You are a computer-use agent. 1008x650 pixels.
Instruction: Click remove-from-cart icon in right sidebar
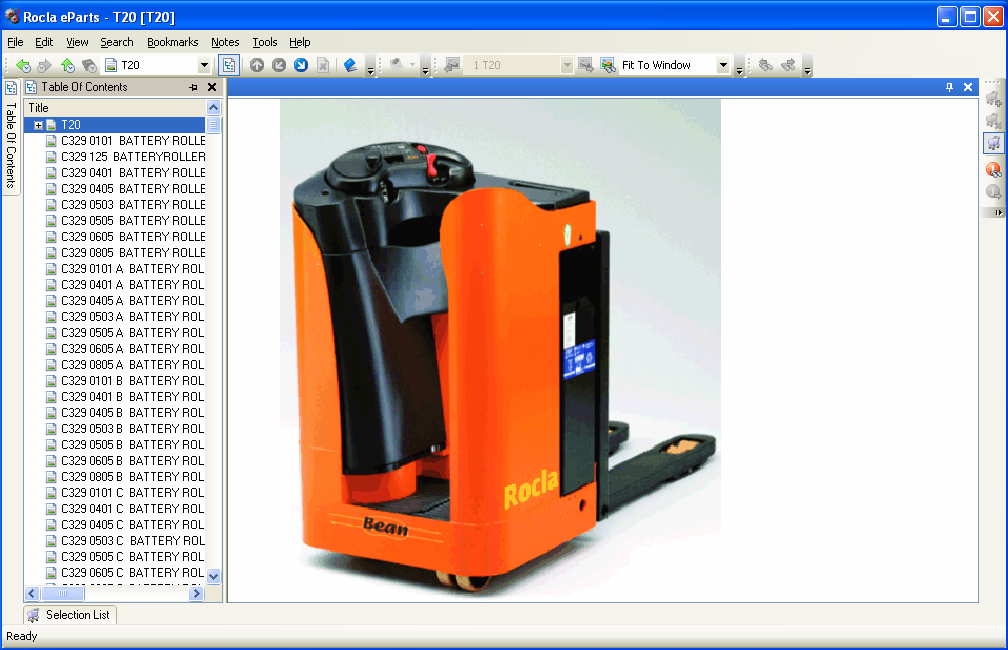(x=994, y=120)
